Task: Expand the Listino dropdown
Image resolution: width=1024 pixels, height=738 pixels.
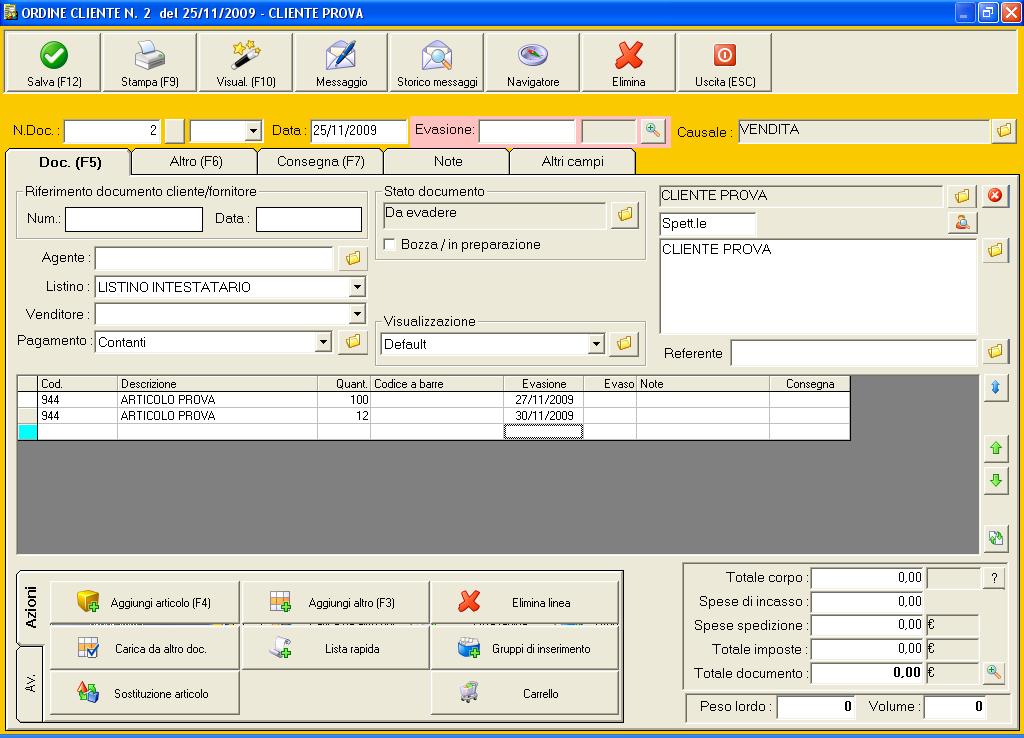Action: pos(357,288)
